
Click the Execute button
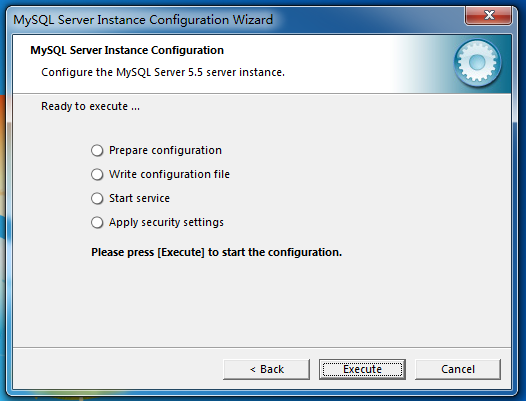(x=362, y=369)
